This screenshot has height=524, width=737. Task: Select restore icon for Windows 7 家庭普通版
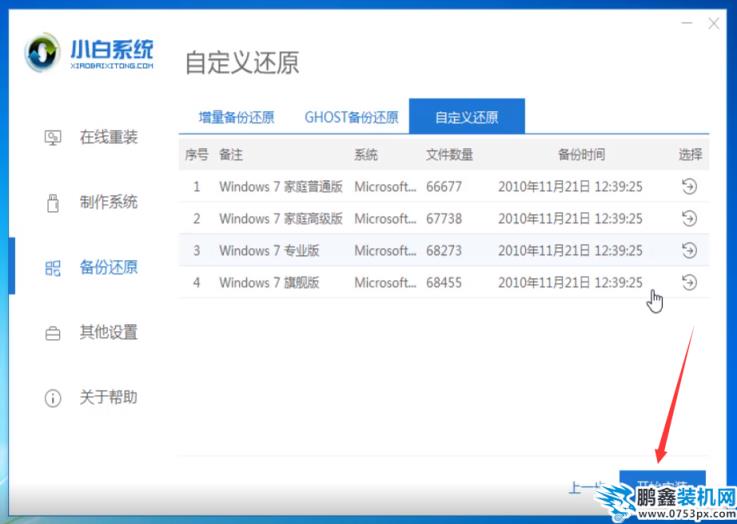point(689,187)
